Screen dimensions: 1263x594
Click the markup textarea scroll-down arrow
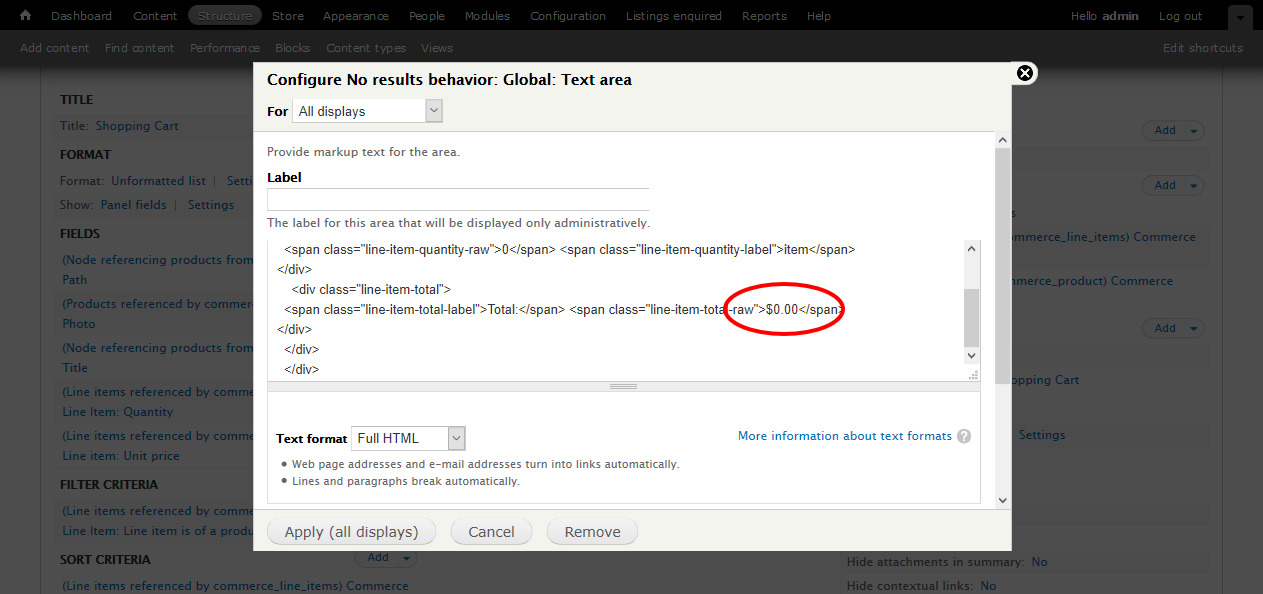[971, 356]
